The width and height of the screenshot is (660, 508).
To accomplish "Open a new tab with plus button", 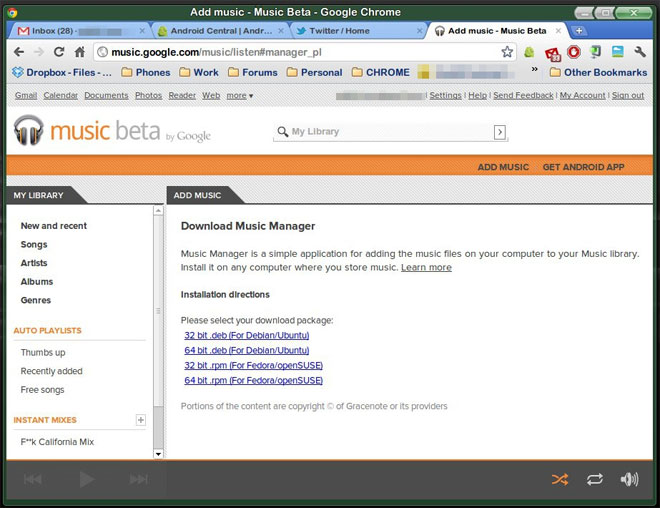I will pos(579,31).
